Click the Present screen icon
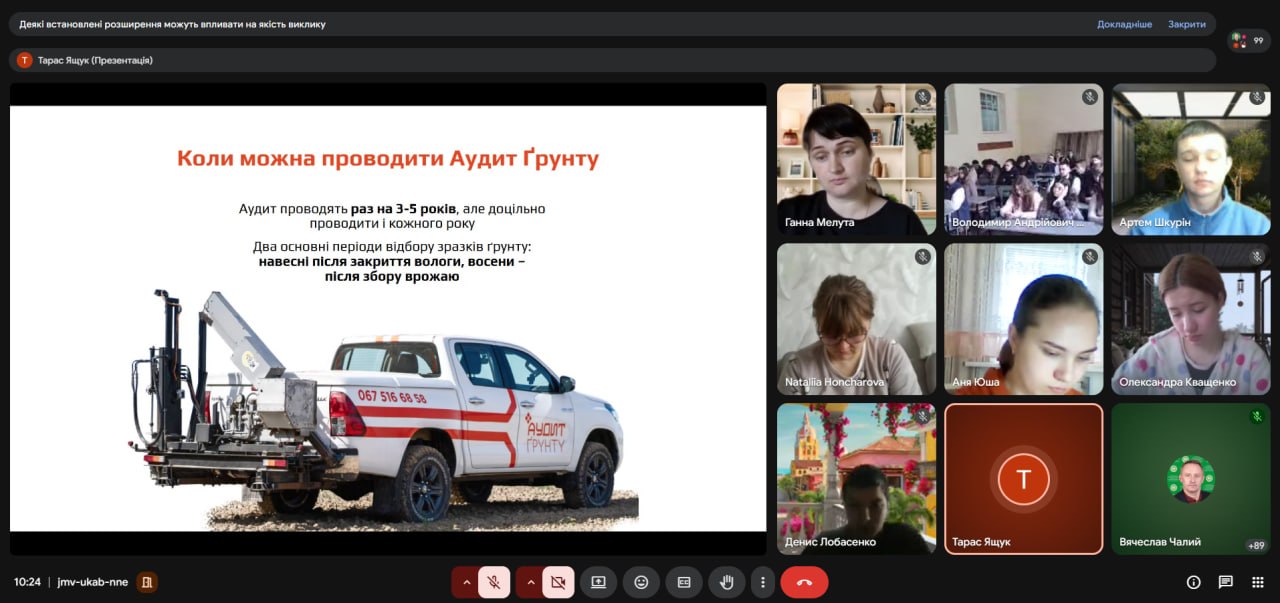This screenshot has width=1280, height=603. (598, 582)
